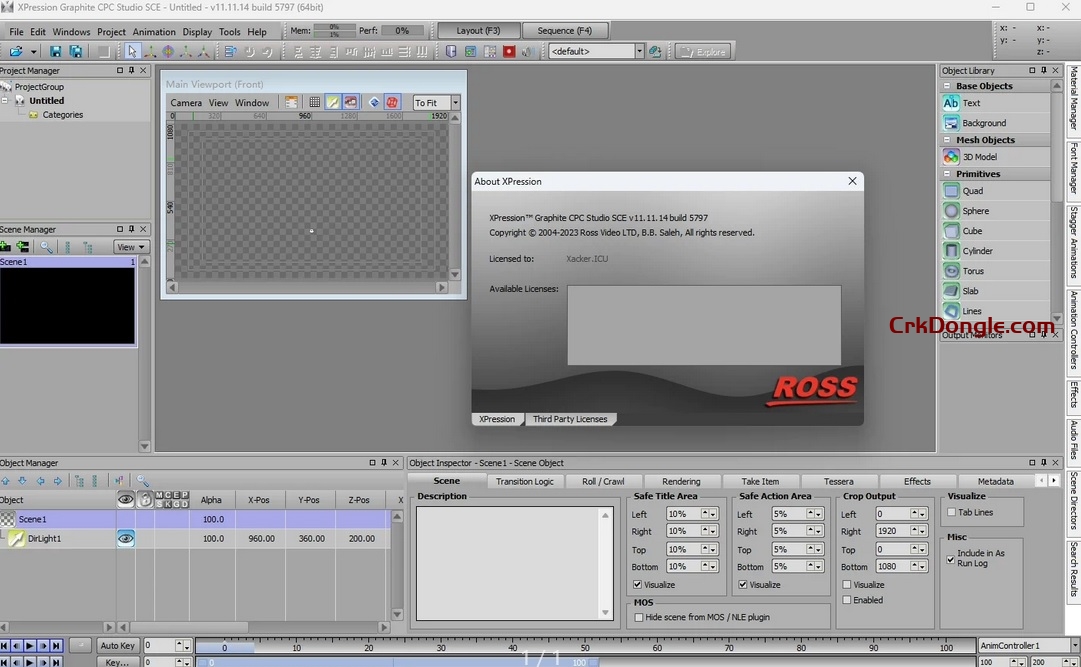
Task: Hide DirLight1 using its eye icon
Action: click(125, 538)
